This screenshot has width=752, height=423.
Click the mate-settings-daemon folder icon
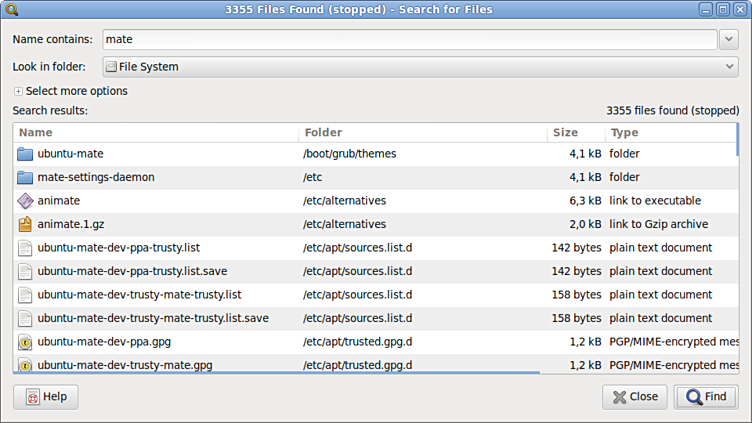coord(25,177)
